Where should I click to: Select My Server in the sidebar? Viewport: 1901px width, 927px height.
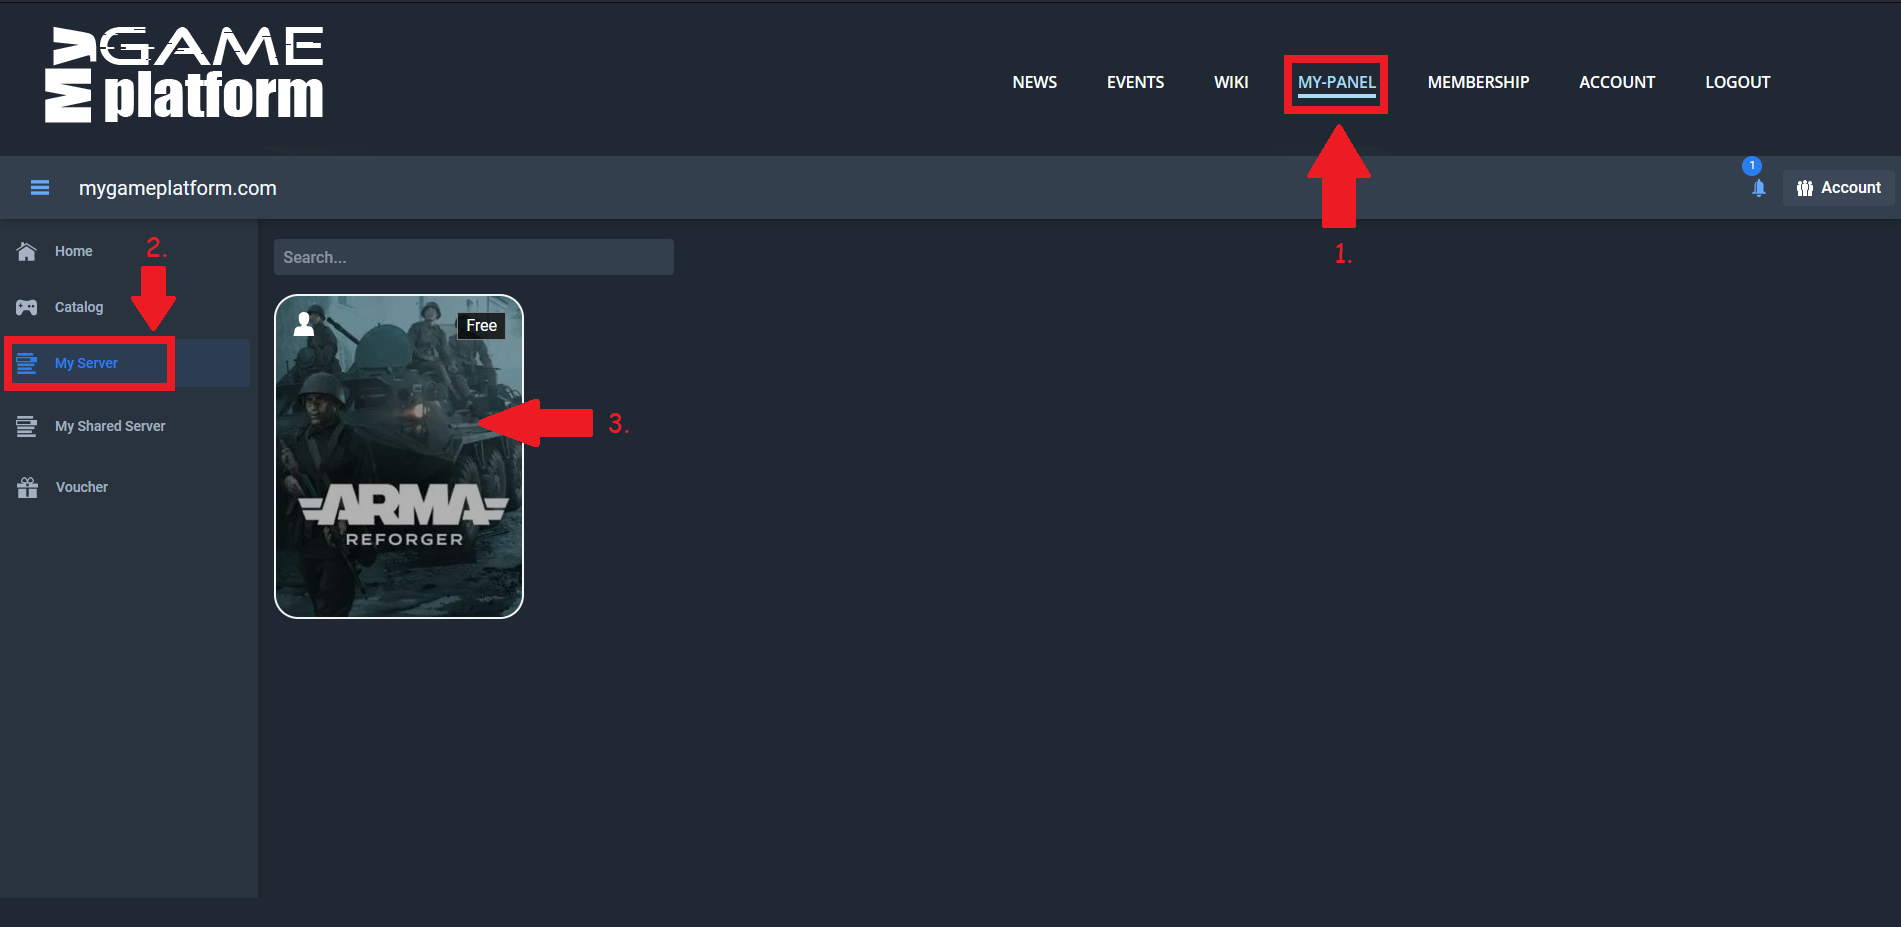pyautogui.click(x=86, y=363)
